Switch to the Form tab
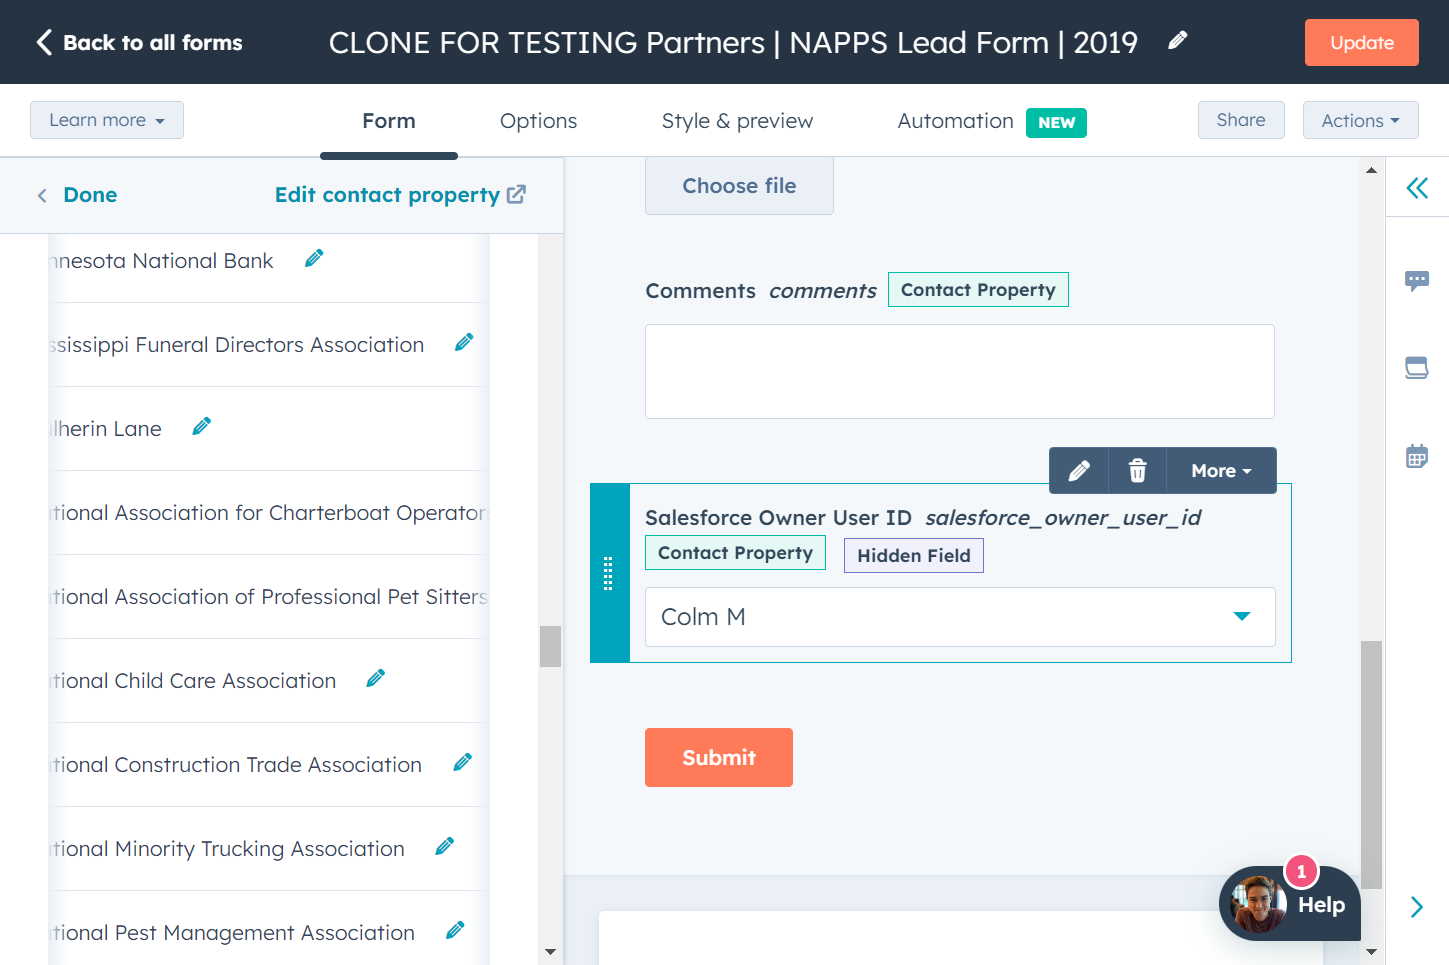 coord(389,121)
